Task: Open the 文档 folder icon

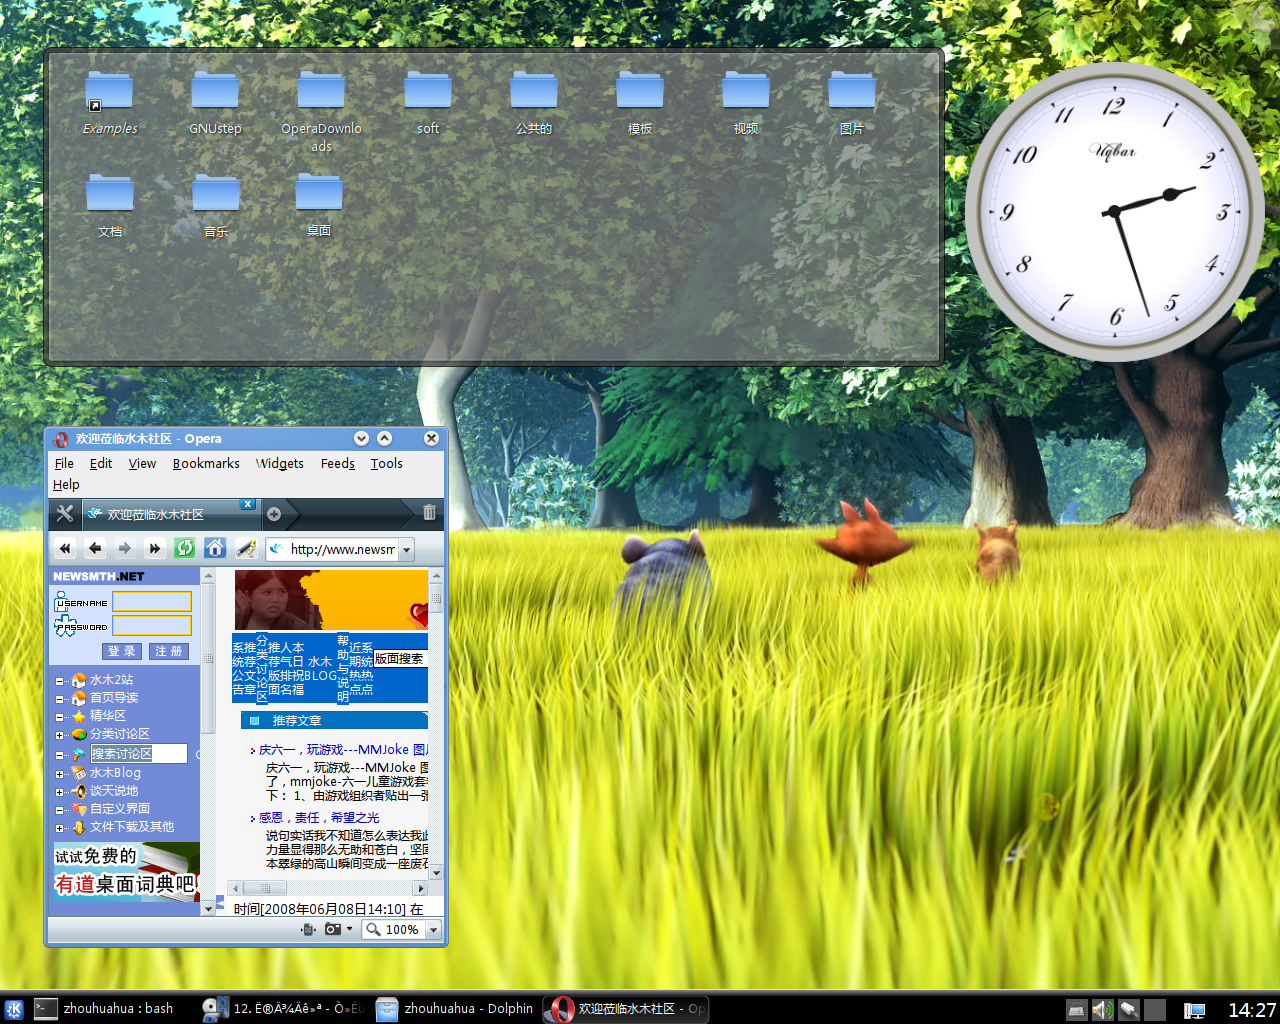Action: coord(110,206)
